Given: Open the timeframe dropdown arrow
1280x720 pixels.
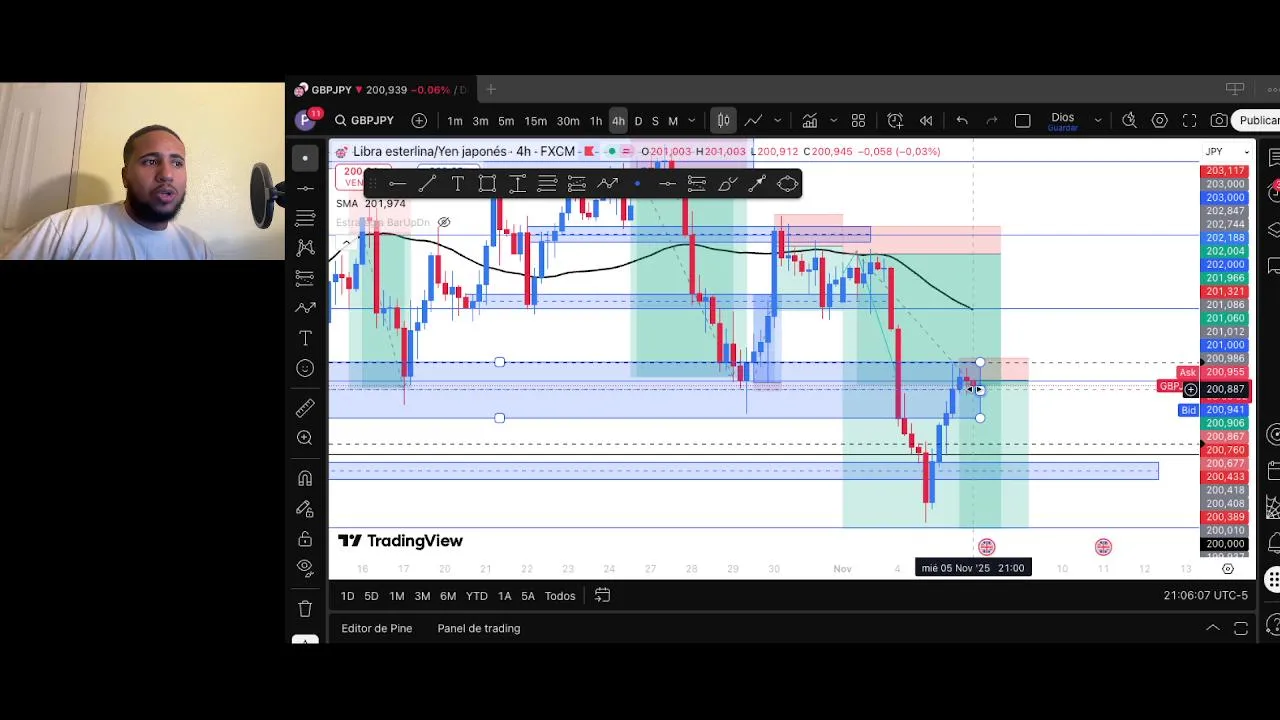Looking at the screenshot, I should tap(692, 121).
